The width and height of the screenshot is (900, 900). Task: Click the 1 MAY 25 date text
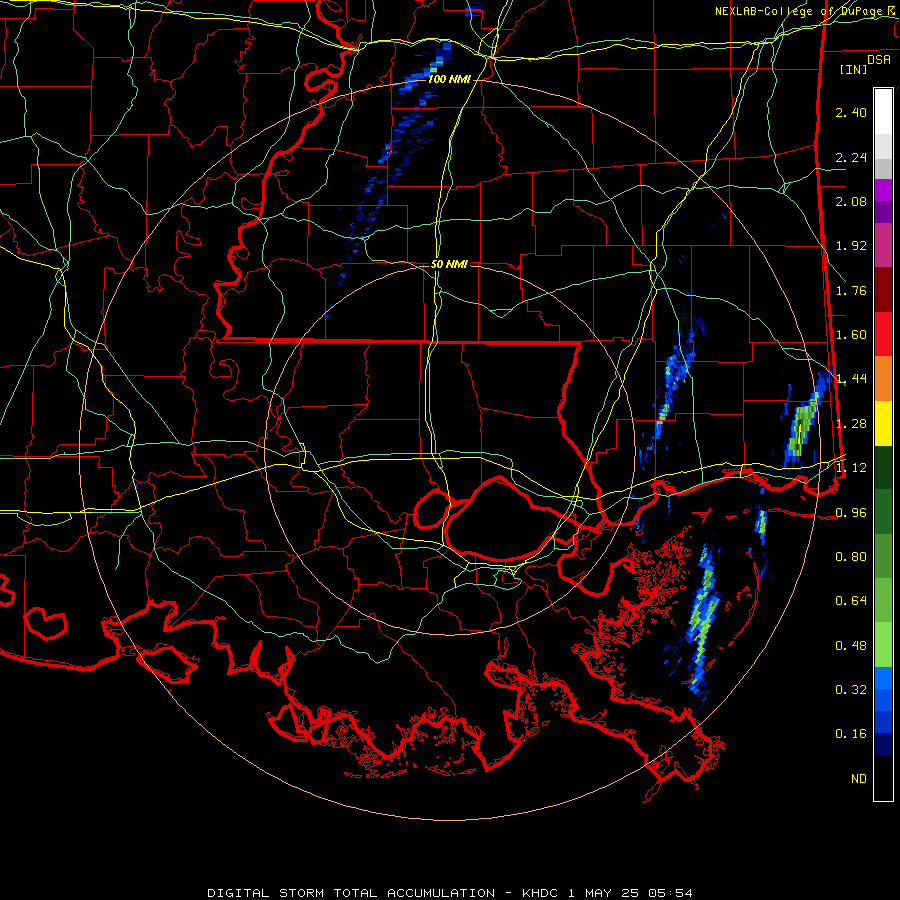[603, 893]
